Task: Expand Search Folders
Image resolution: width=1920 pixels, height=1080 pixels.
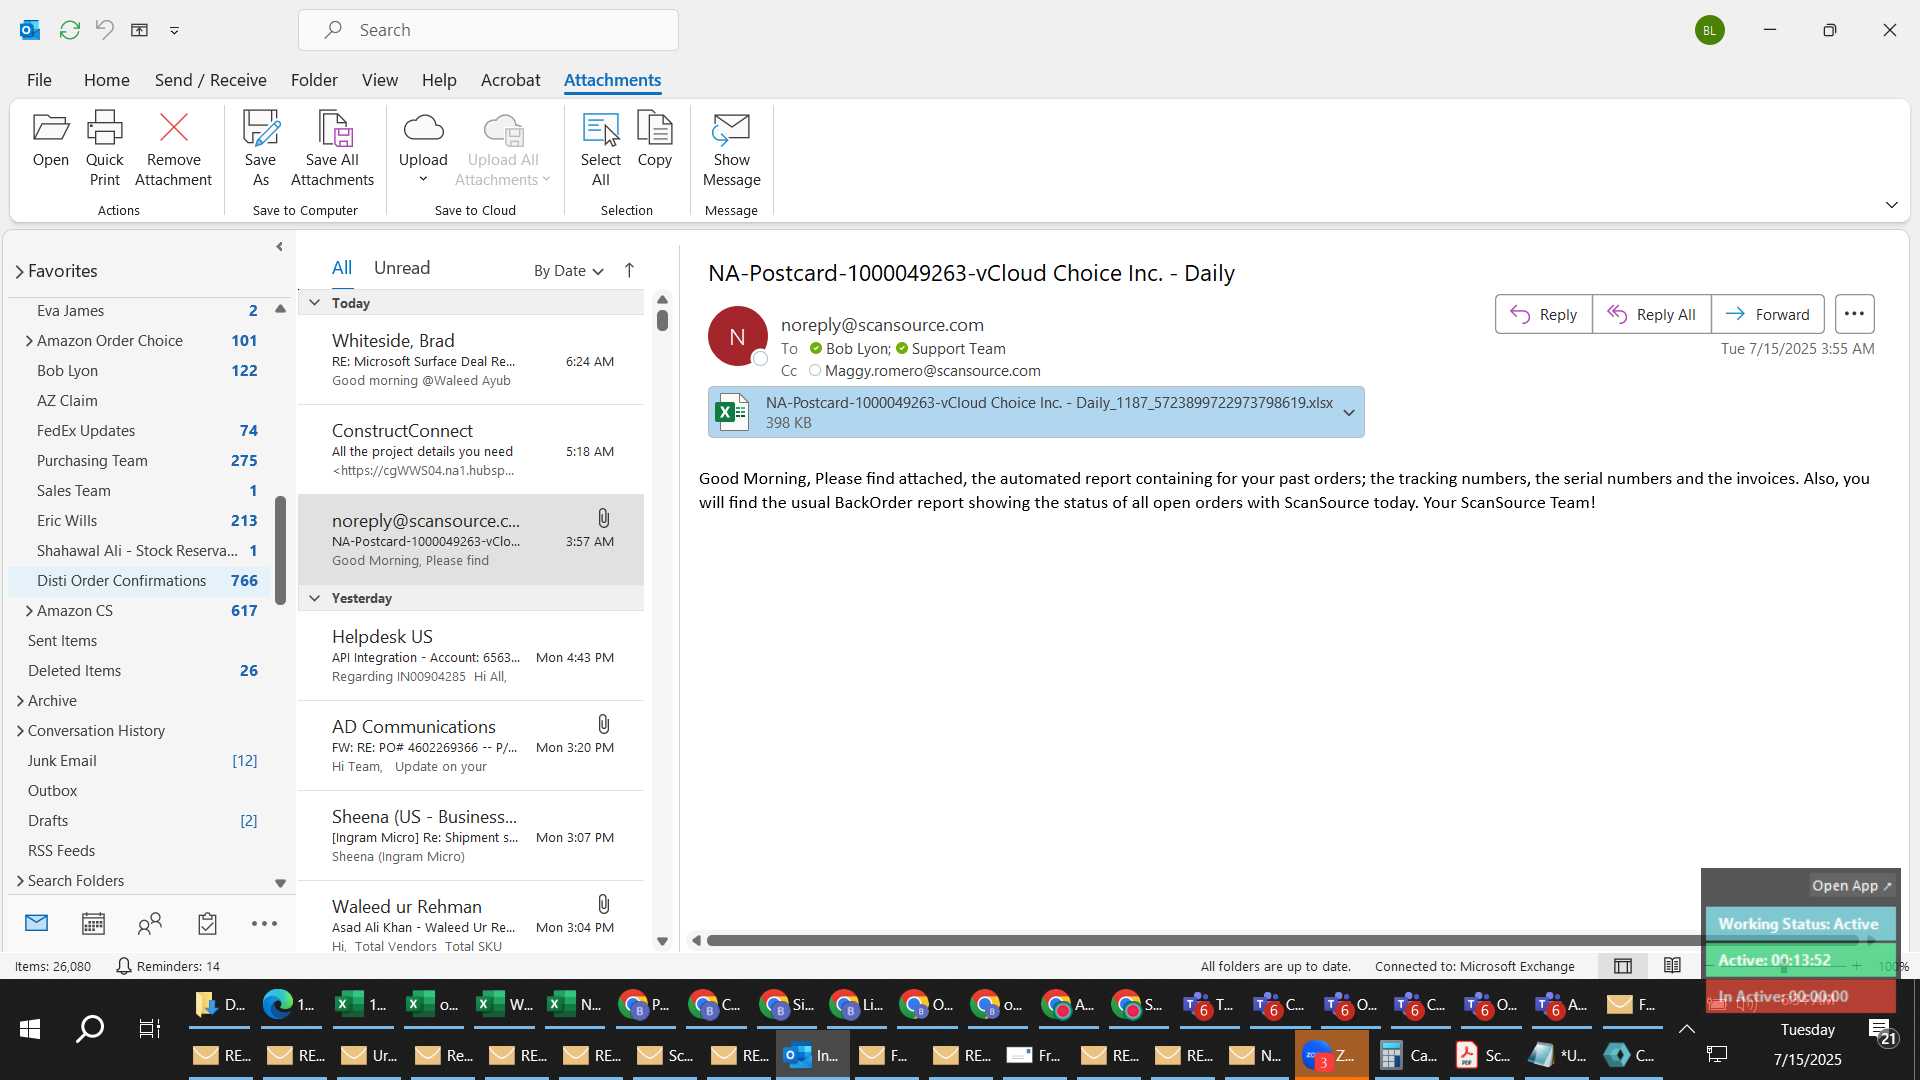Action: [x=20, y=880]
